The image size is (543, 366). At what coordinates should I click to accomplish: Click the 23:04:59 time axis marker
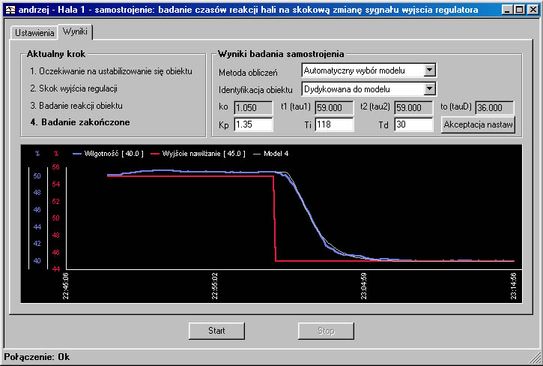[x=364, y=286]
